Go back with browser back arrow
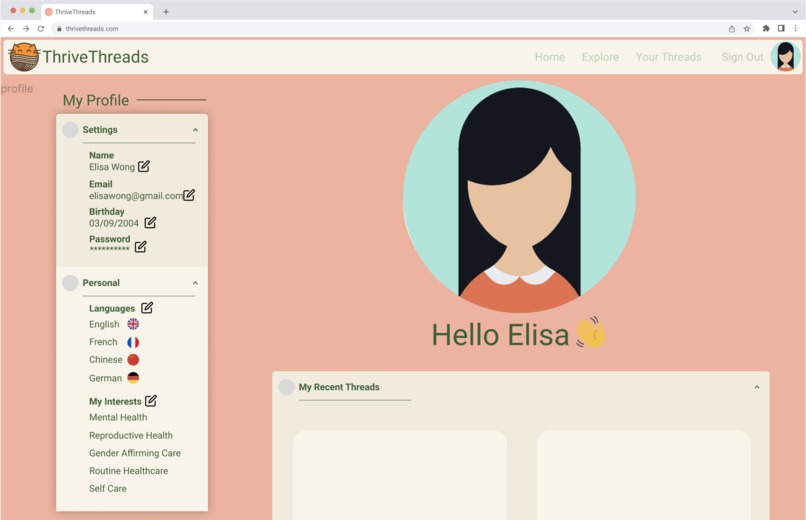 (x=11, y=29)
